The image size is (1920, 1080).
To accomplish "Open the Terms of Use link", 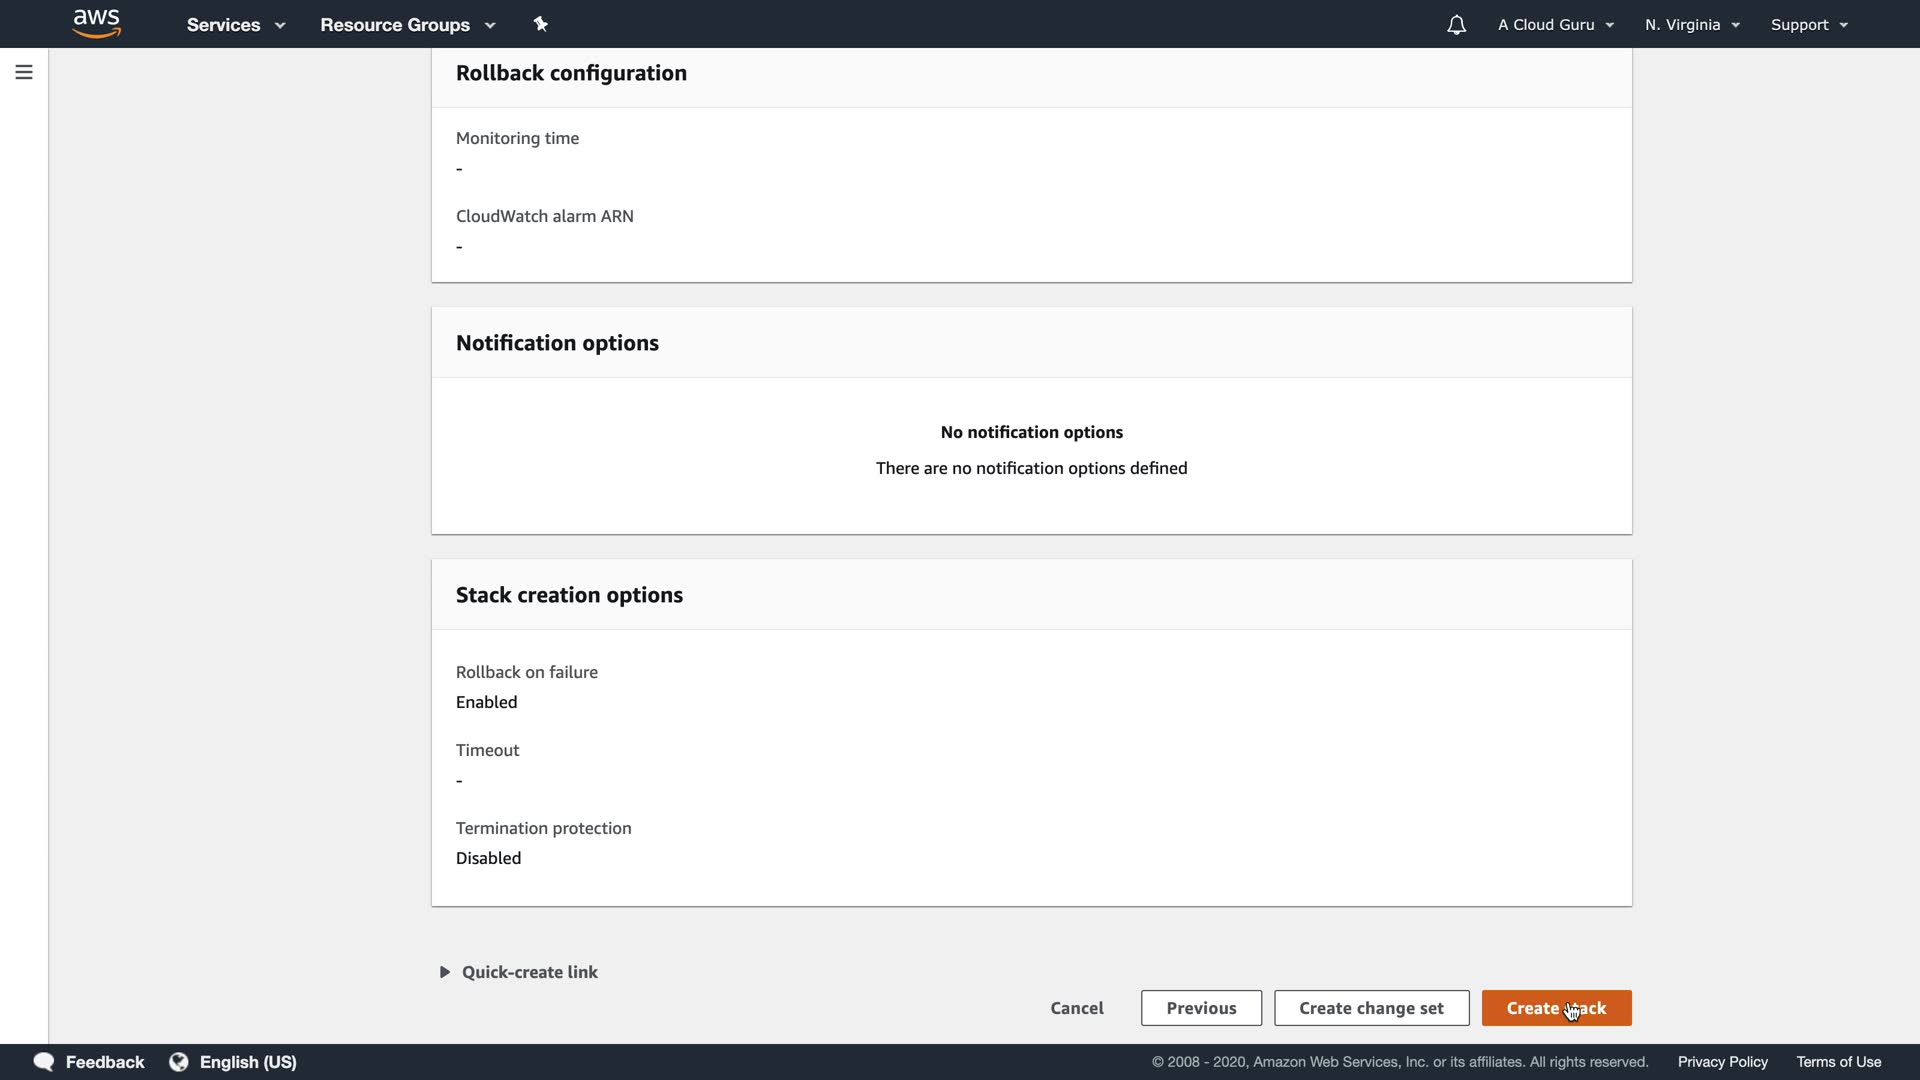I will click(1838, 1062).
